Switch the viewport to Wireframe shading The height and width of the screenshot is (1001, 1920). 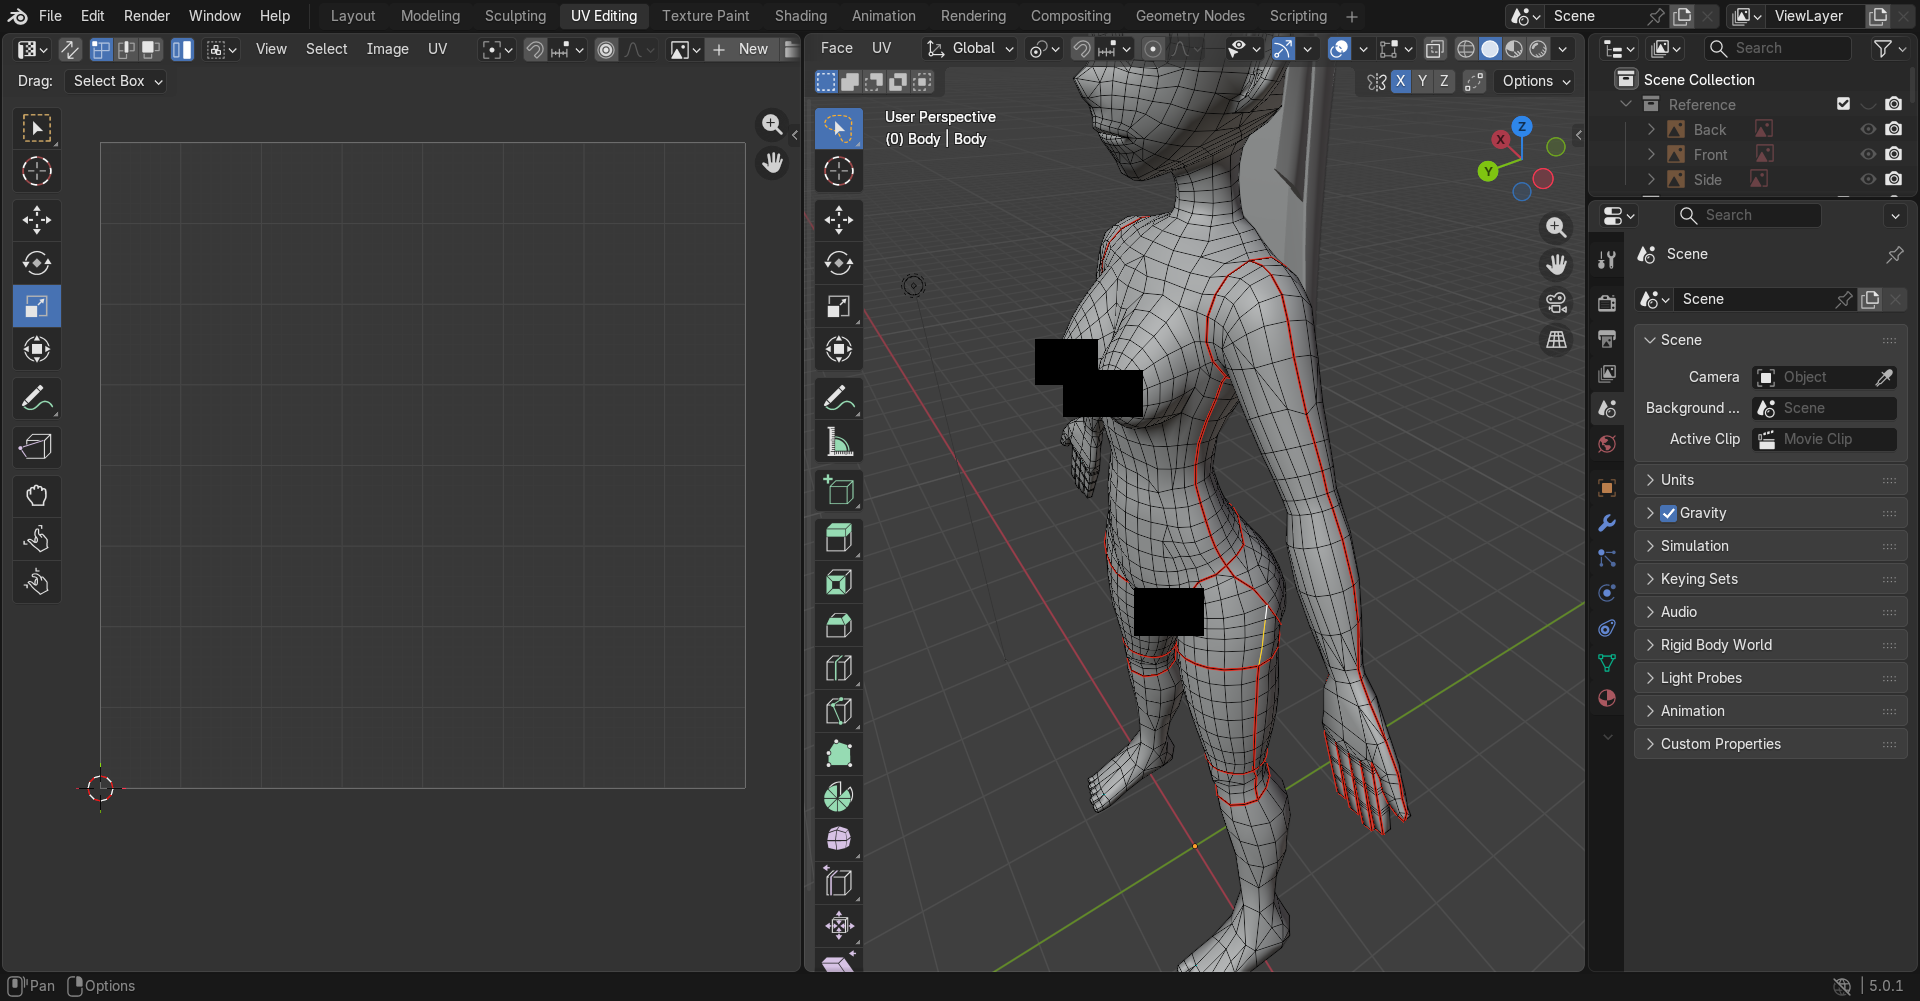pos(1465,48)
